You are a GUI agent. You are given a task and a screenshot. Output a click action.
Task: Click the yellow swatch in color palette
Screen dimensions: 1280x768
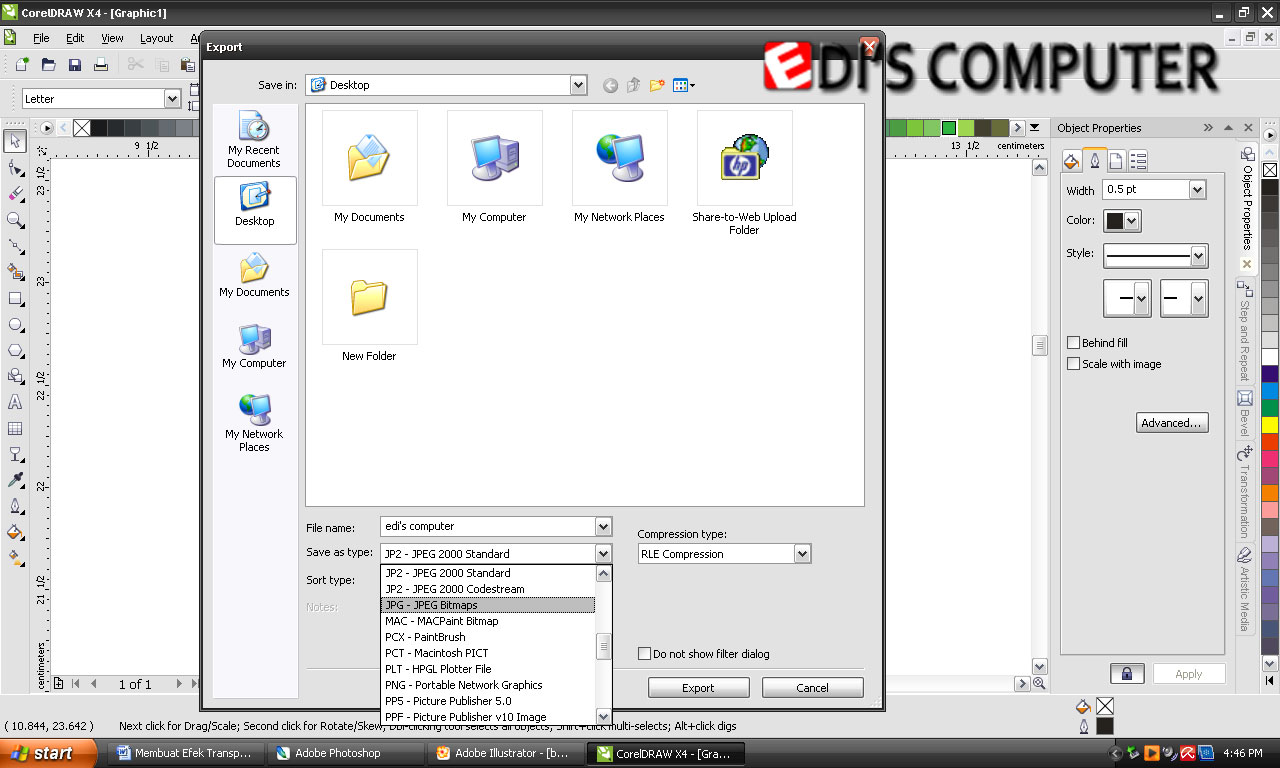(x=1270, y=424)
